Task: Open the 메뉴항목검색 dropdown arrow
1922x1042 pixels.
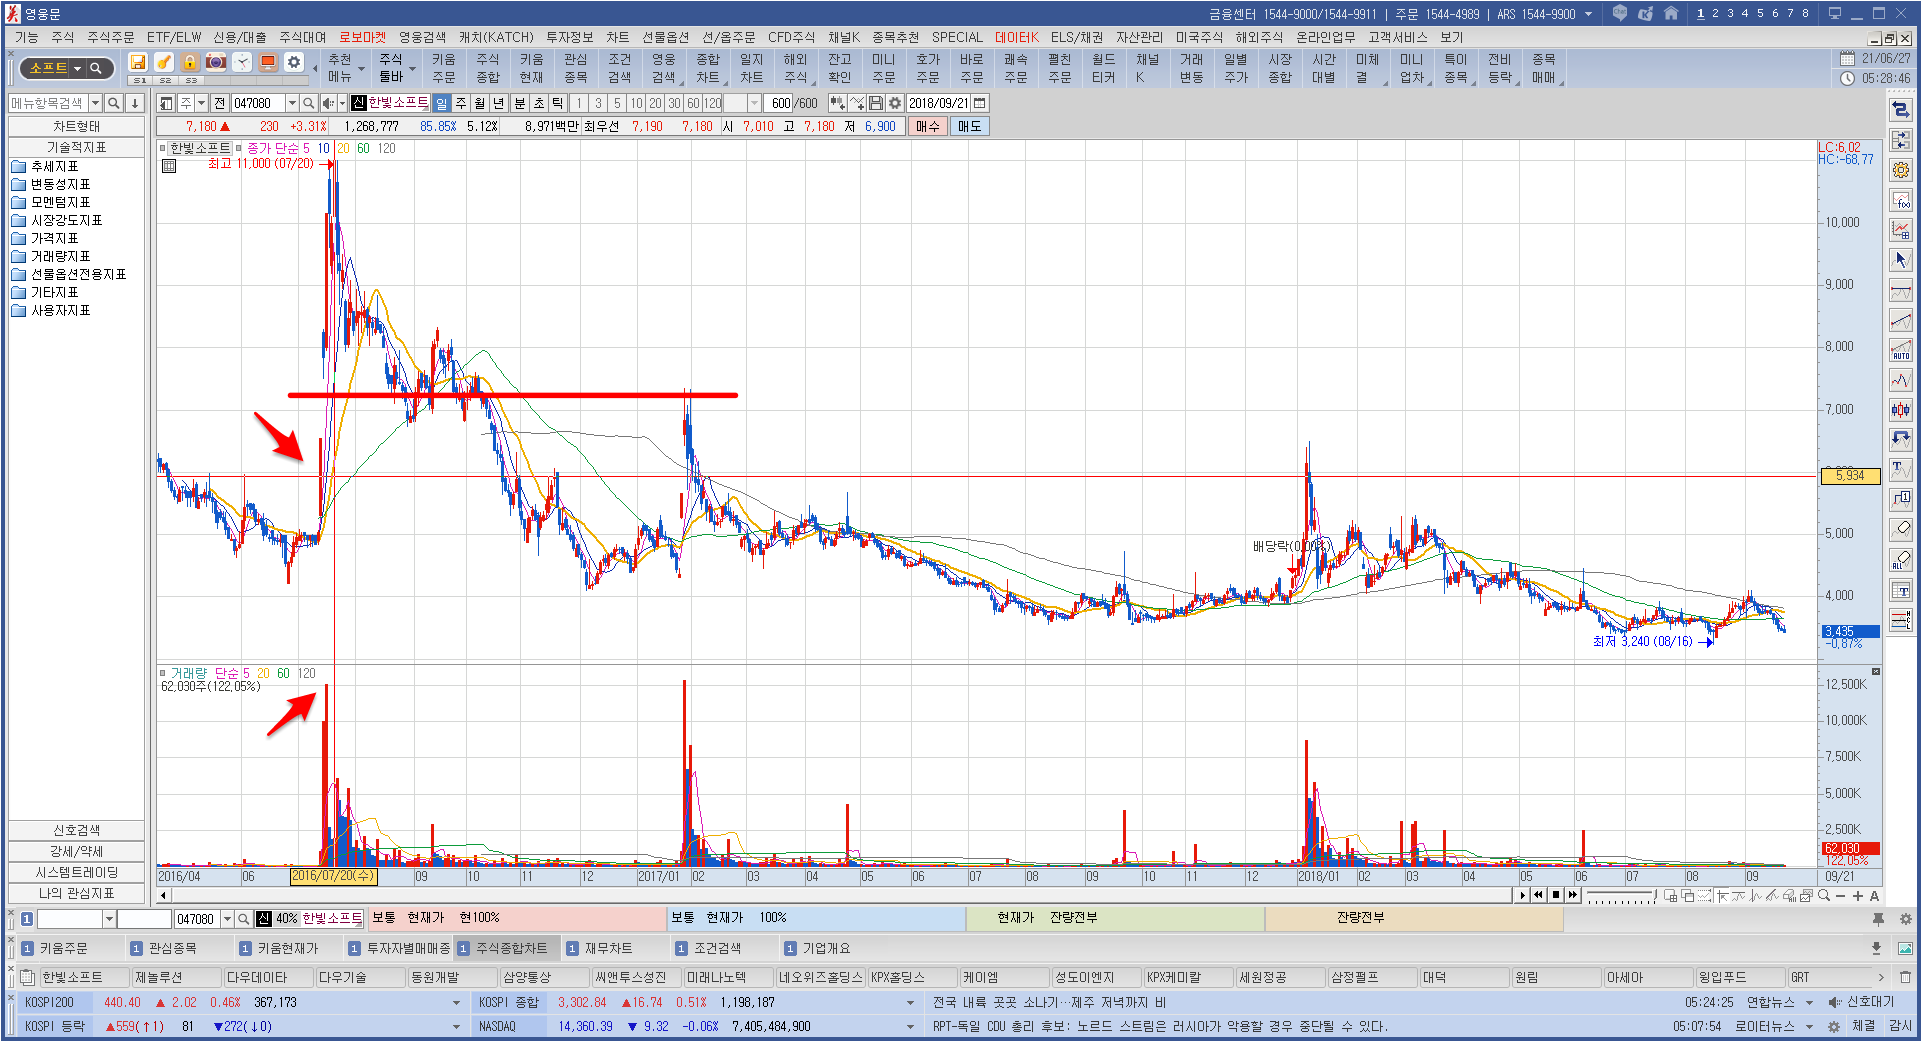Action: 95,103
